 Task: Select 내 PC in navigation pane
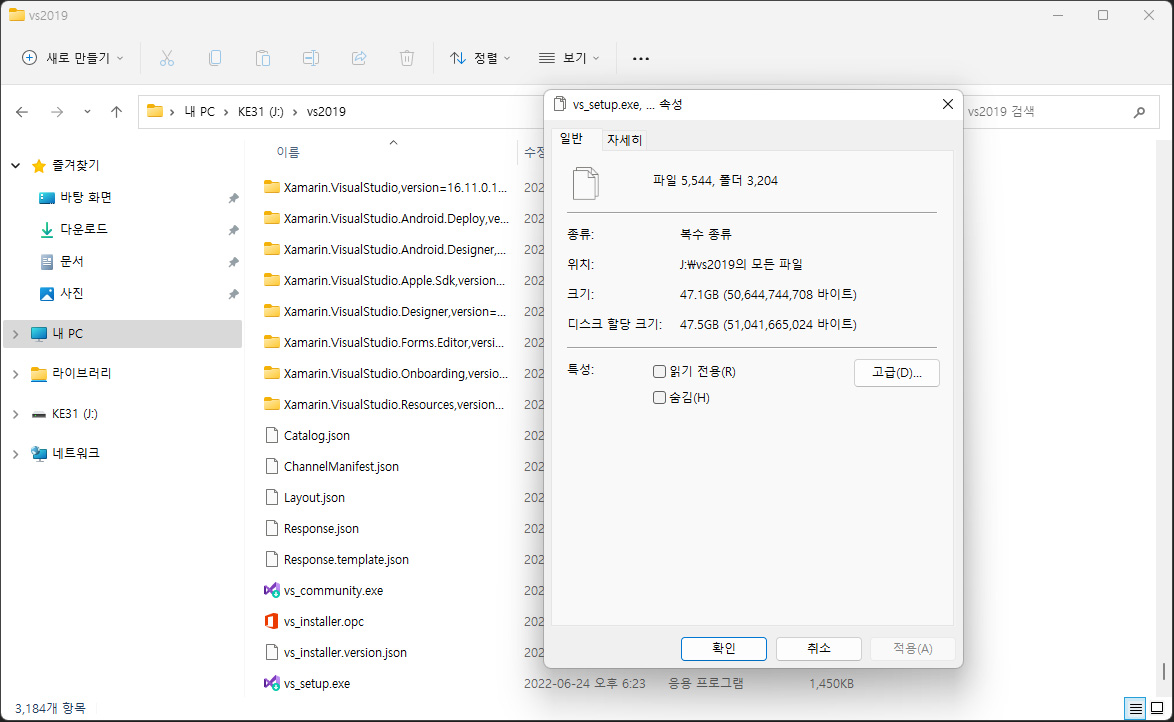pyautogui.click(x=123, y=333)
